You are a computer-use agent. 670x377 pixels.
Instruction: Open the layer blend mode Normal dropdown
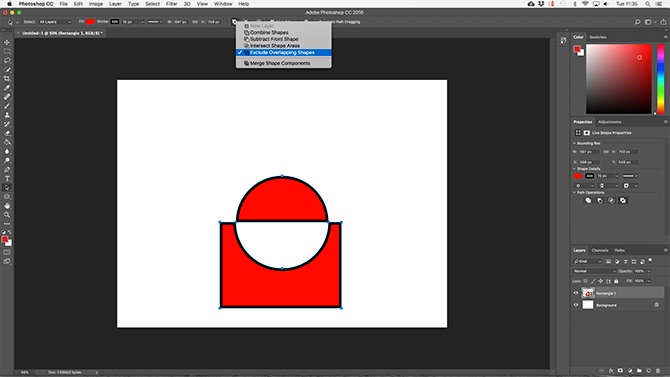tap(594, 271)
